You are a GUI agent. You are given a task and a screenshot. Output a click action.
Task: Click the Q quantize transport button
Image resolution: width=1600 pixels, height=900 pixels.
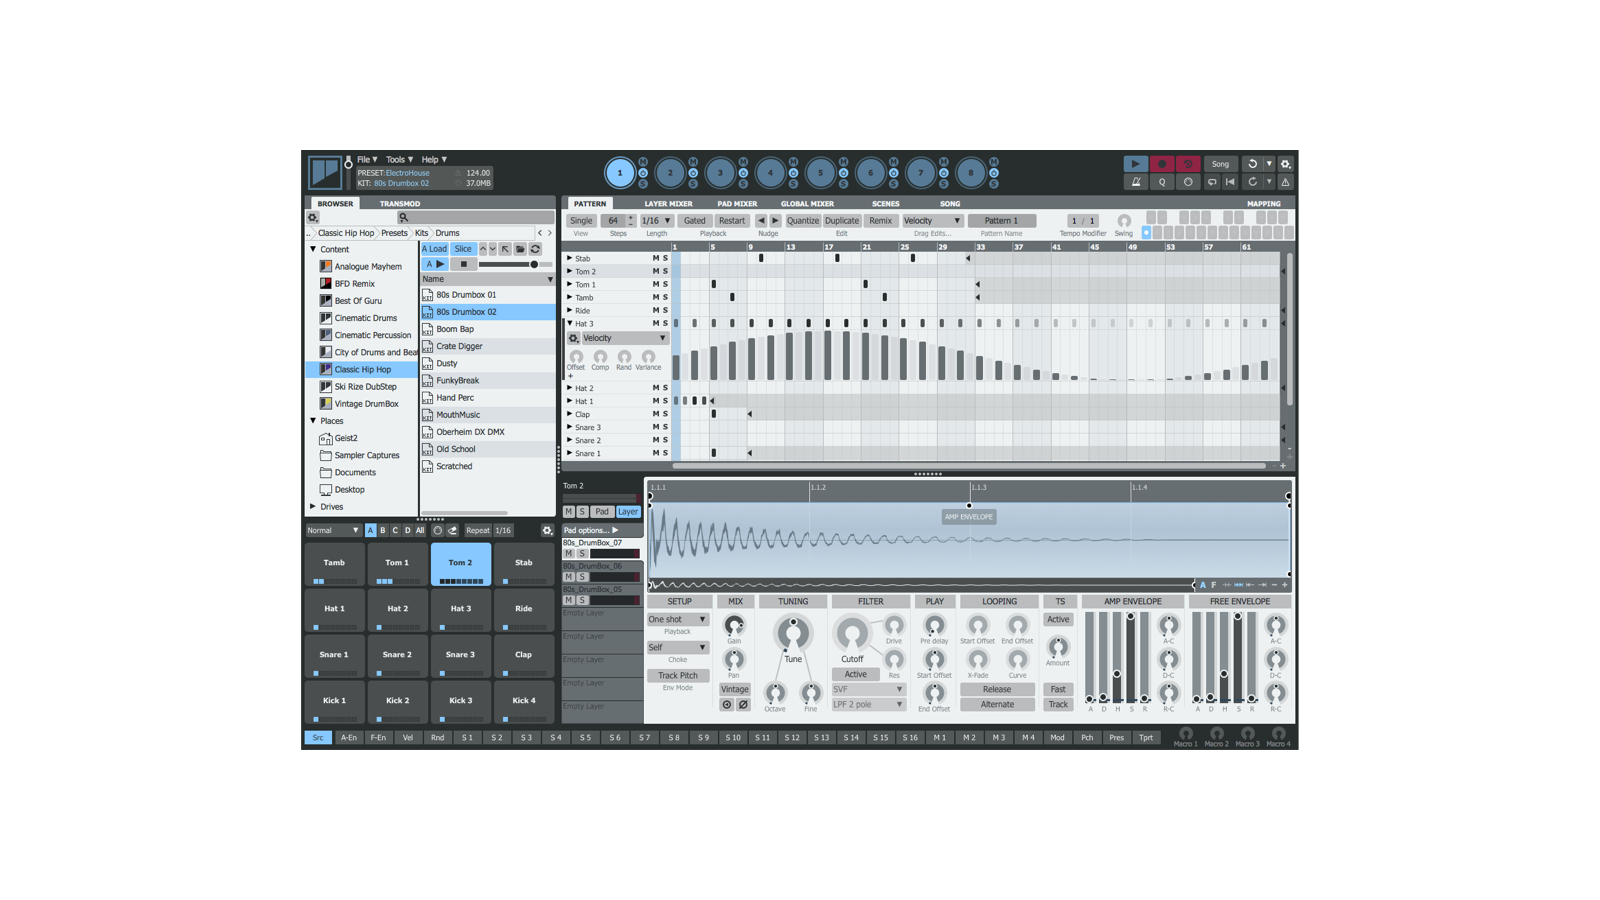1162,182
